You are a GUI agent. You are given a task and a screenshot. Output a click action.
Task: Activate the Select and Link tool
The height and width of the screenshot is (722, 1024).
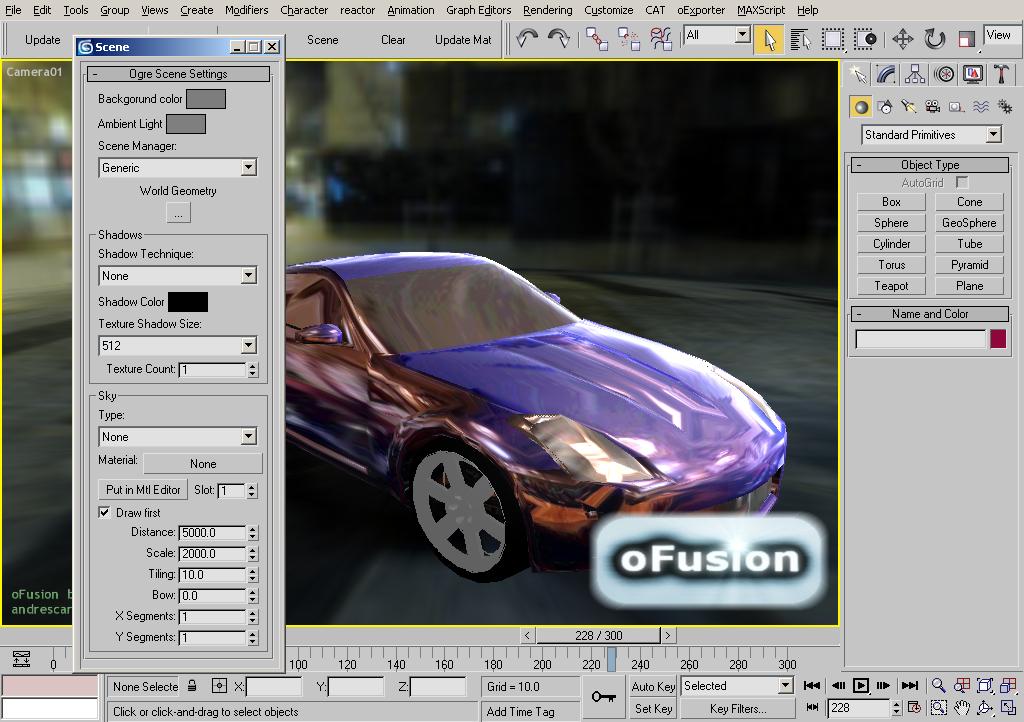click(596, 39)
